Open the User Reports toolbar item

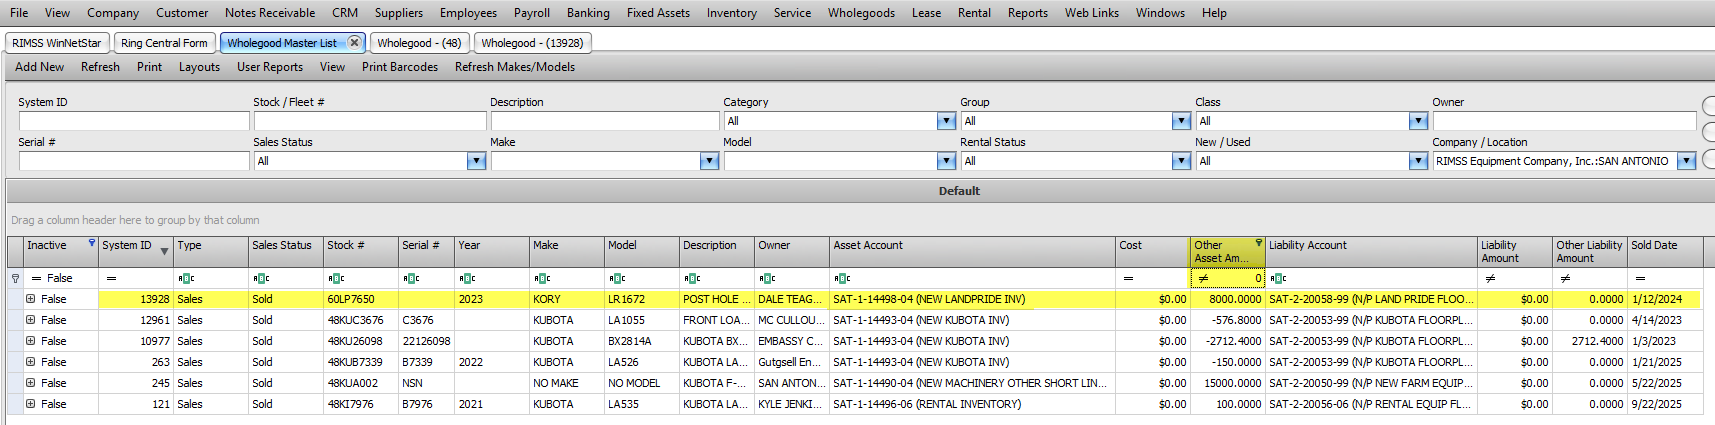coord(270,67)
